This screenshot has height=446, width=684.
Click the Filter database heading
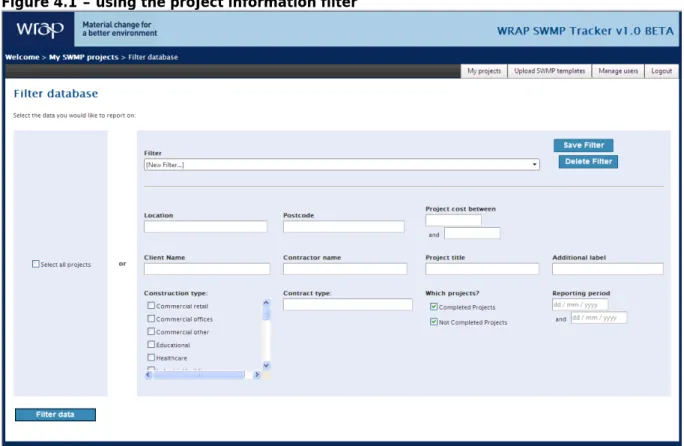click(56, 93)
